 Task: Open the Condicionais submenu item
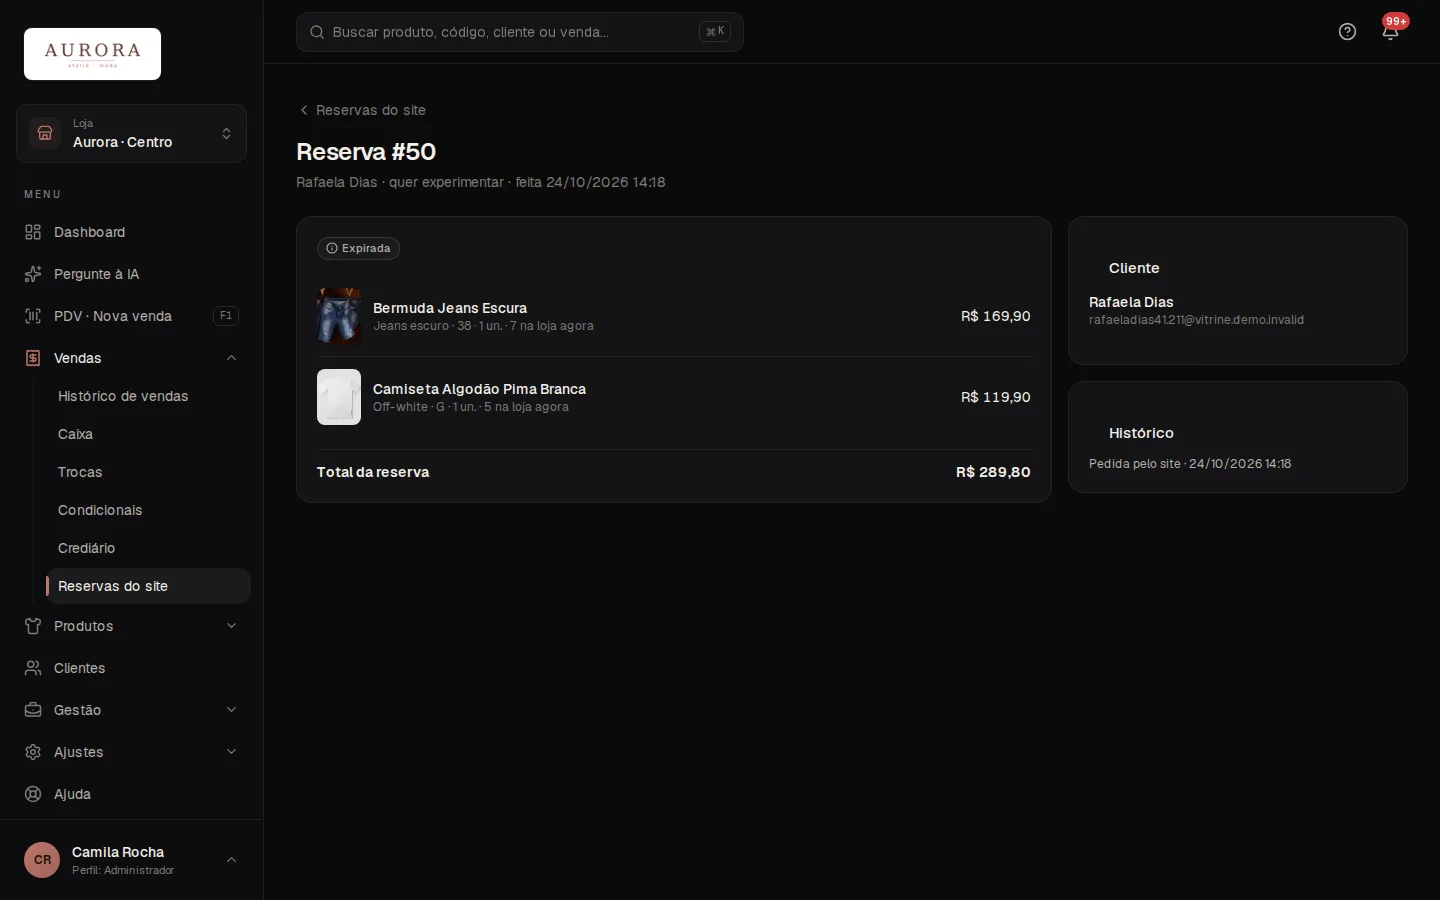click(x=148, y=510)
